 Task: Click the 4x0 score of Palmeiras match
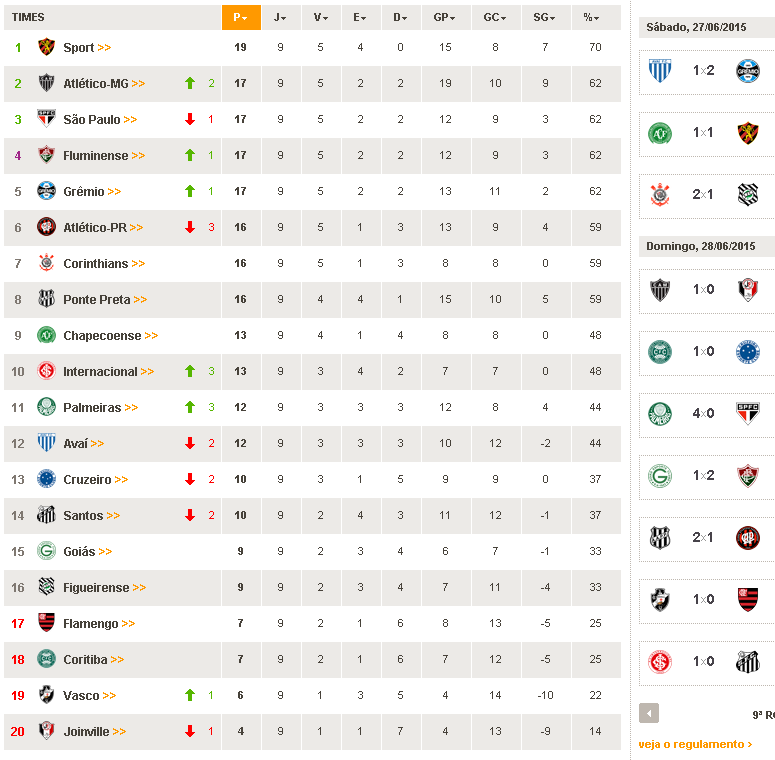pyautogui.click(x=703, y=413)
